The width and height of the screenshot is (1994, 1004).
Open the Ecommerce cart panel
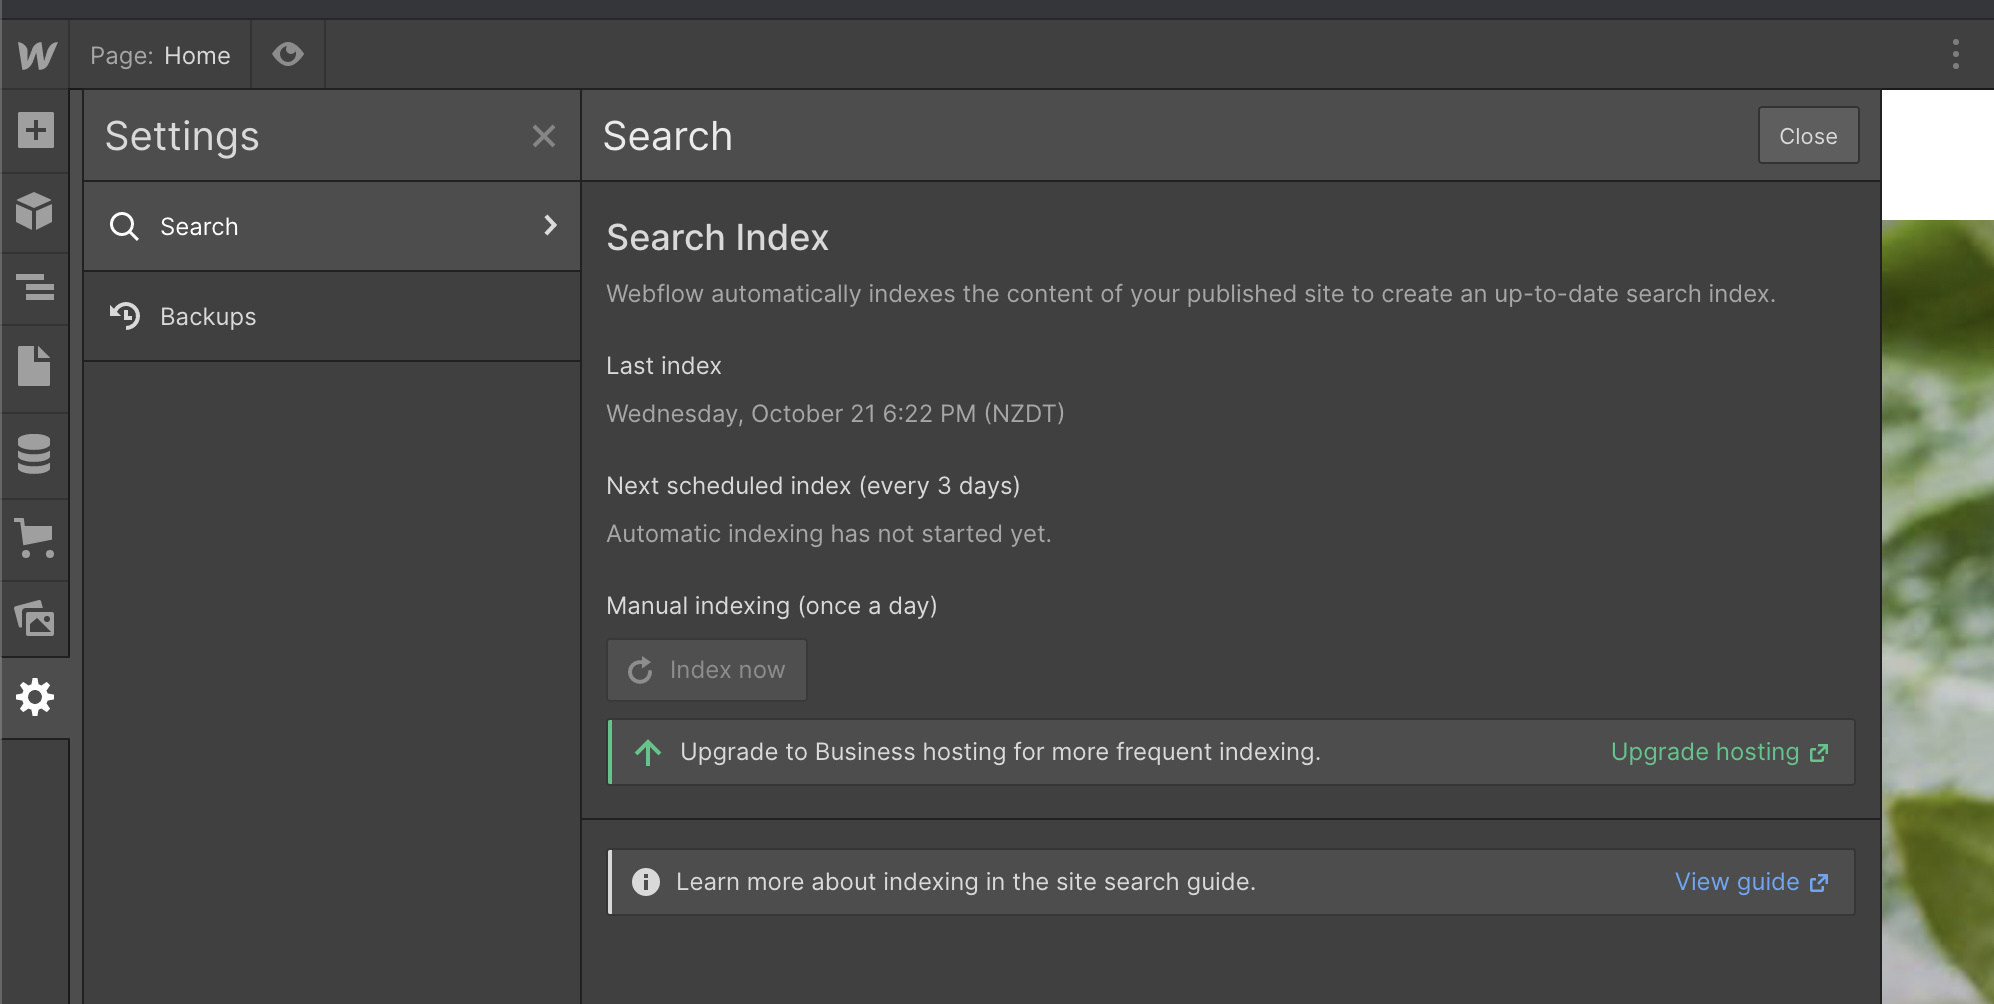pos(35,537)
